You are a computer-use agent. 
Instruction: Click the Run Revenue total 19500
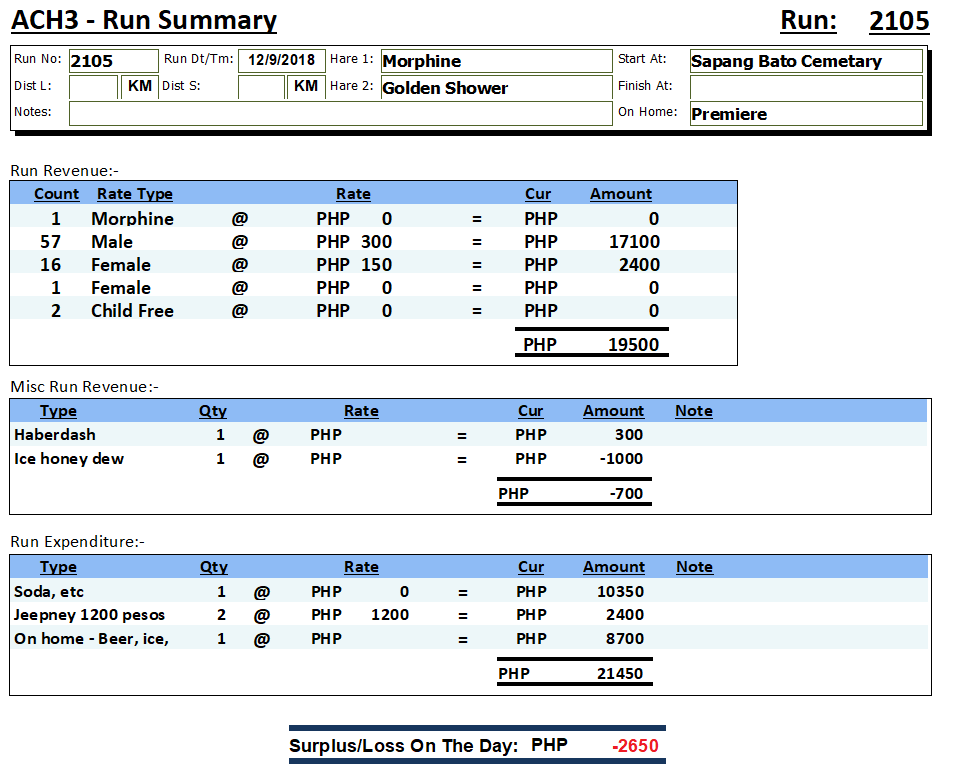633,345
